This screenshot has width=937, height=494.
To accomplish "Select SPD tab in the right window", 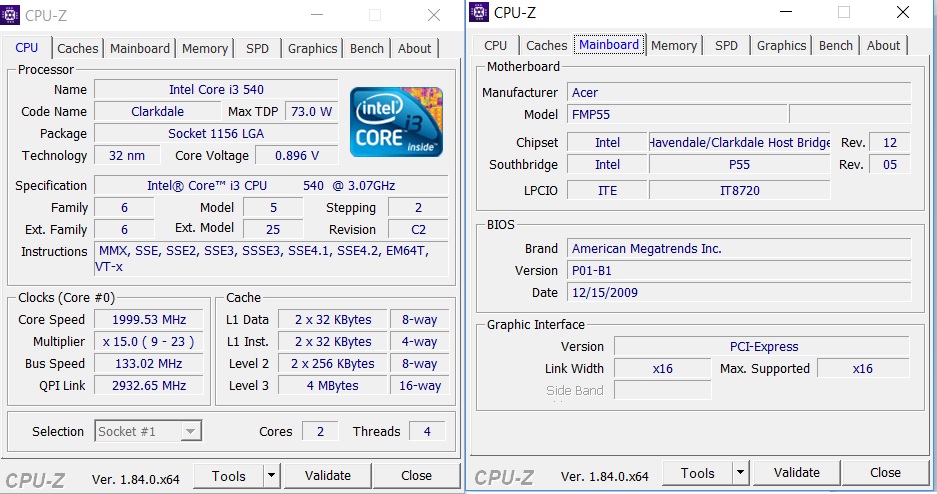I will coord(727,45).
